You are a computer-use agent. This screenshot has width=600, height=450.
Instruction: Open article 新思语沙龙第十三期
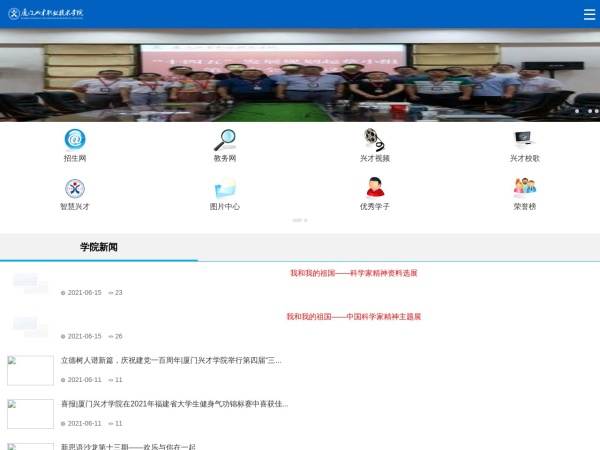tap(128, 447)
